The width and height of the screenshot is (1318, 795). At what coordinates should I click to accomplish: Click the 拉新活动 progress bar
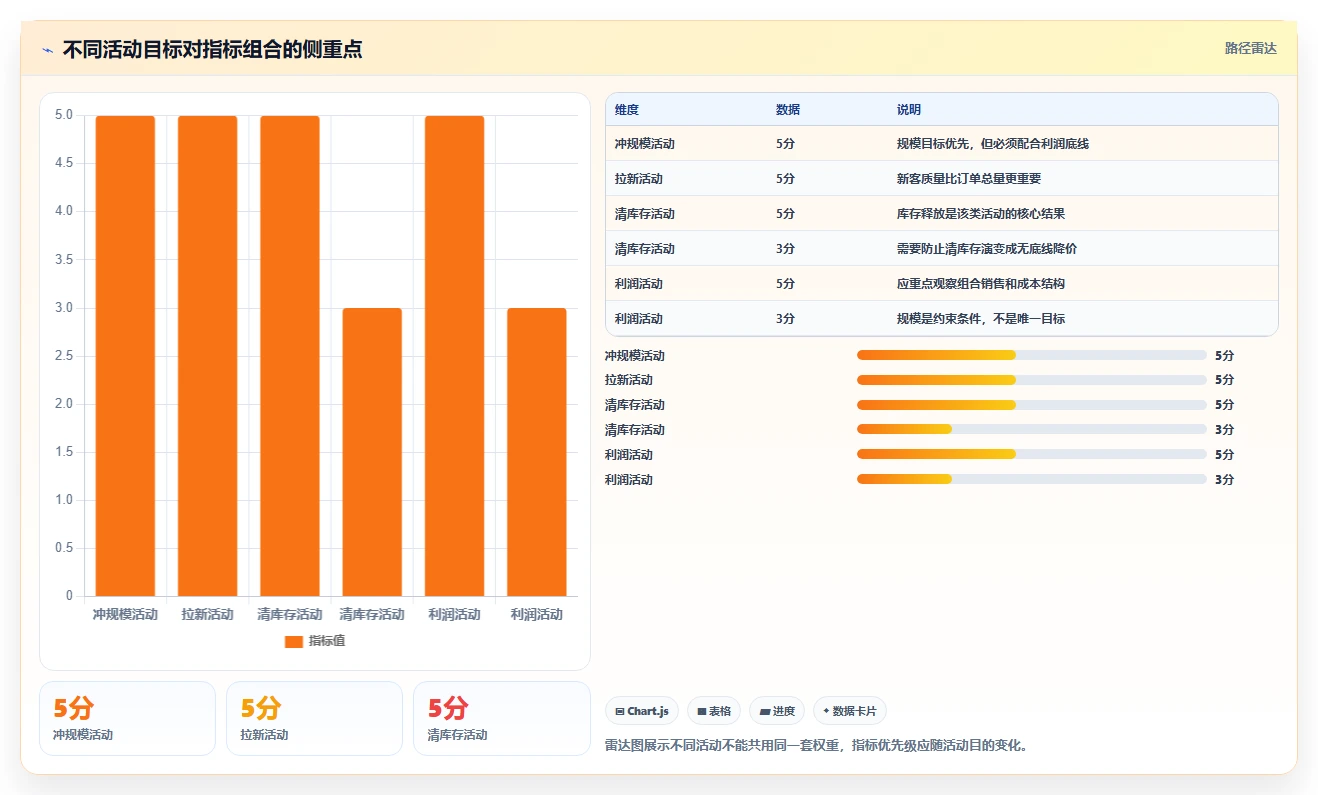[x=1032, y=380]
